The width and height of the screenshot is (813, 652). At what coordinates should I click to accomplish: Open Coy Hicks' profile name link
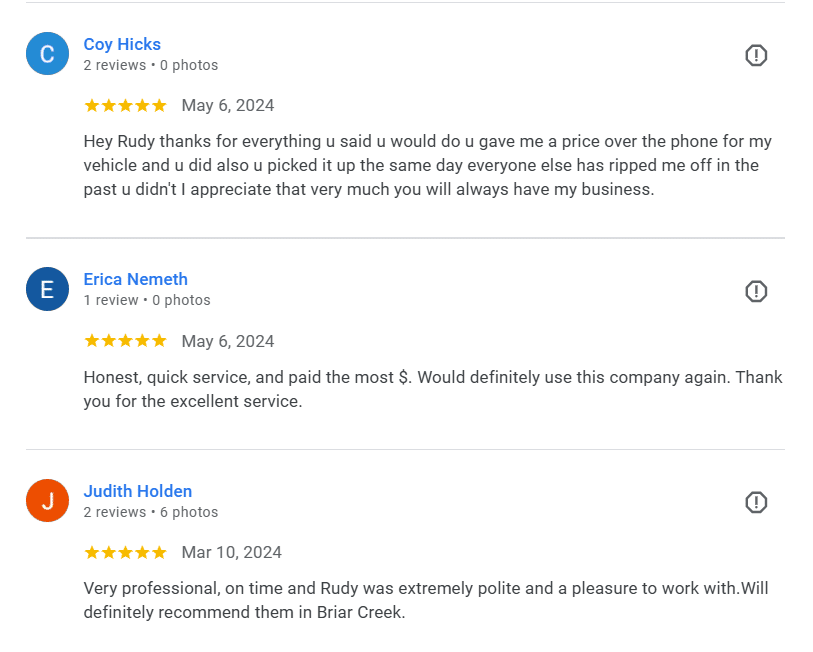(122, 44)
